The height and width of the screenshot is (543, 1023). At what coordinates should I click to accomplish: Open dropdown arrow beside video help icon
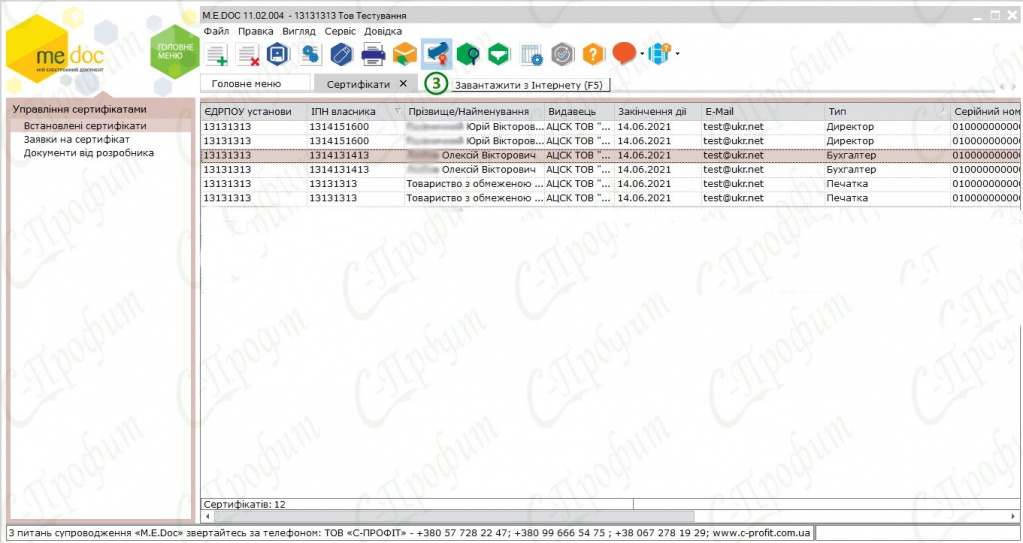(677, 54)
